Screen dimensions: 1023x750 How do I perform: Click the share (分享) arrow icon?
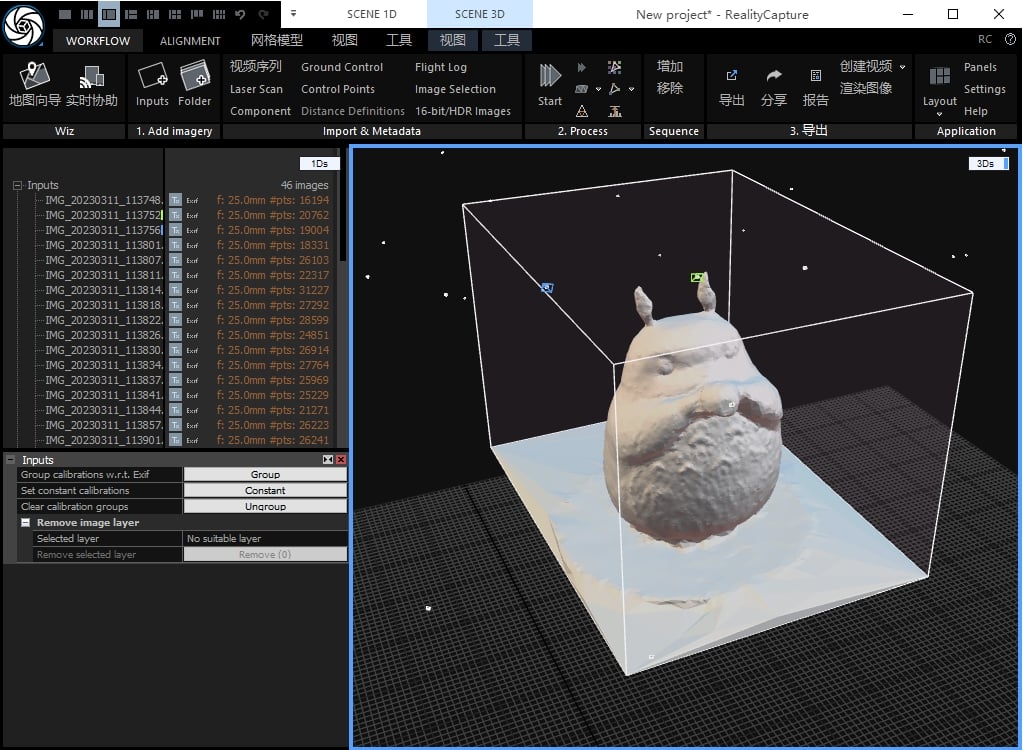[x=774, y=76]
